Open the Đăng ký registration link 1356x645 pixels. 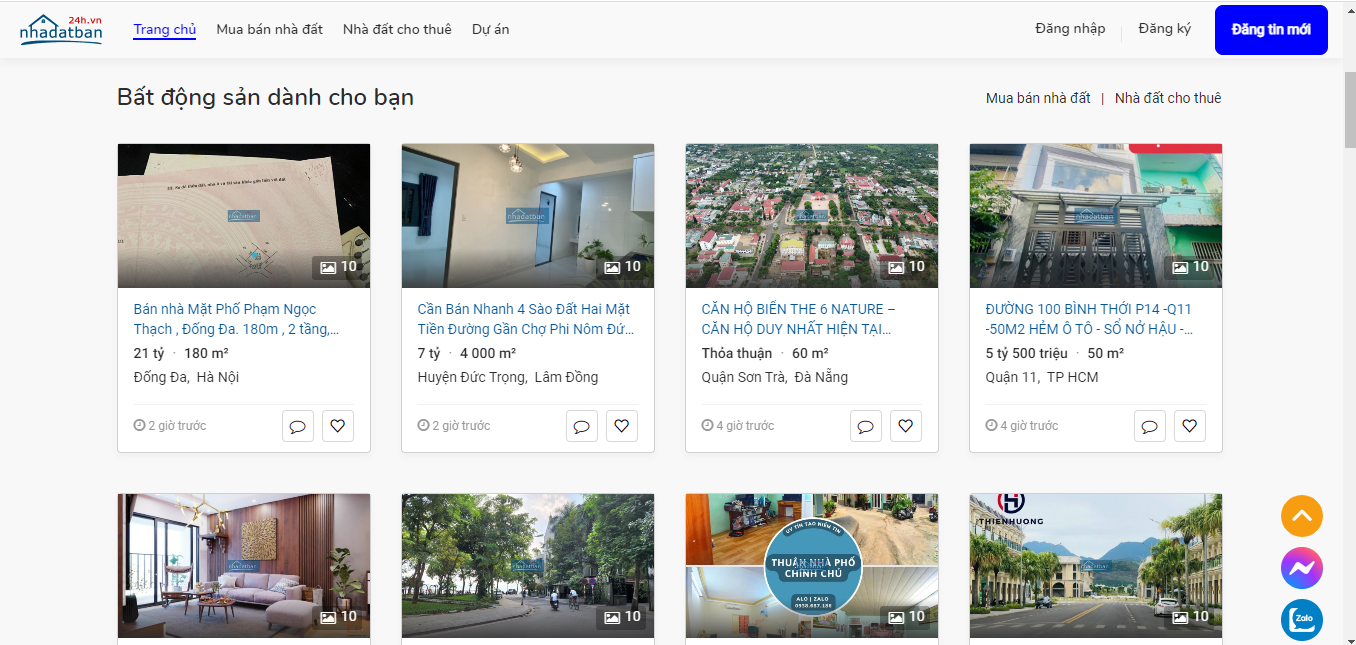(x=1164, y=28)
